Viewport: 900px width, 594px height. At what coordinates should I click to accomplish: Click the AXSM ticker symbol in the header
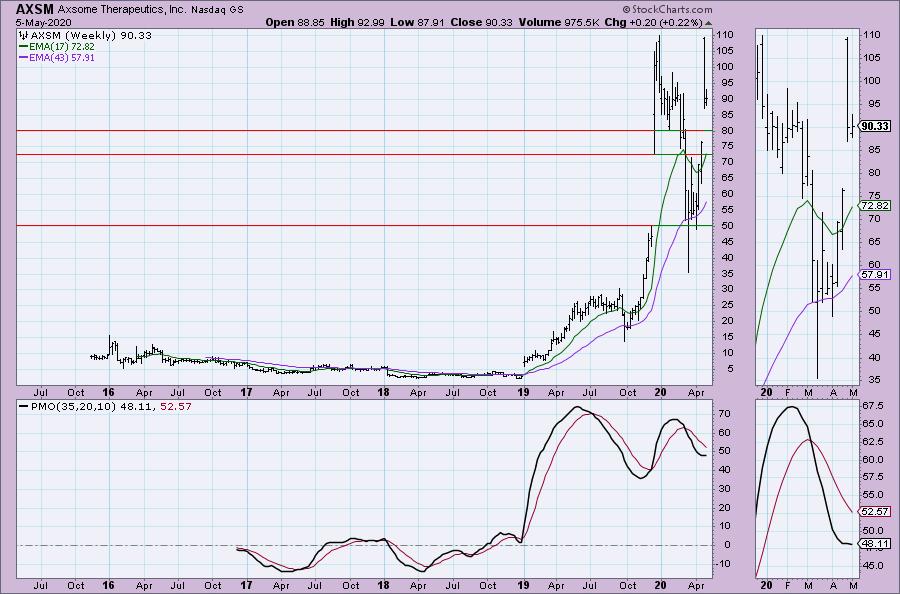pos(35,9)
